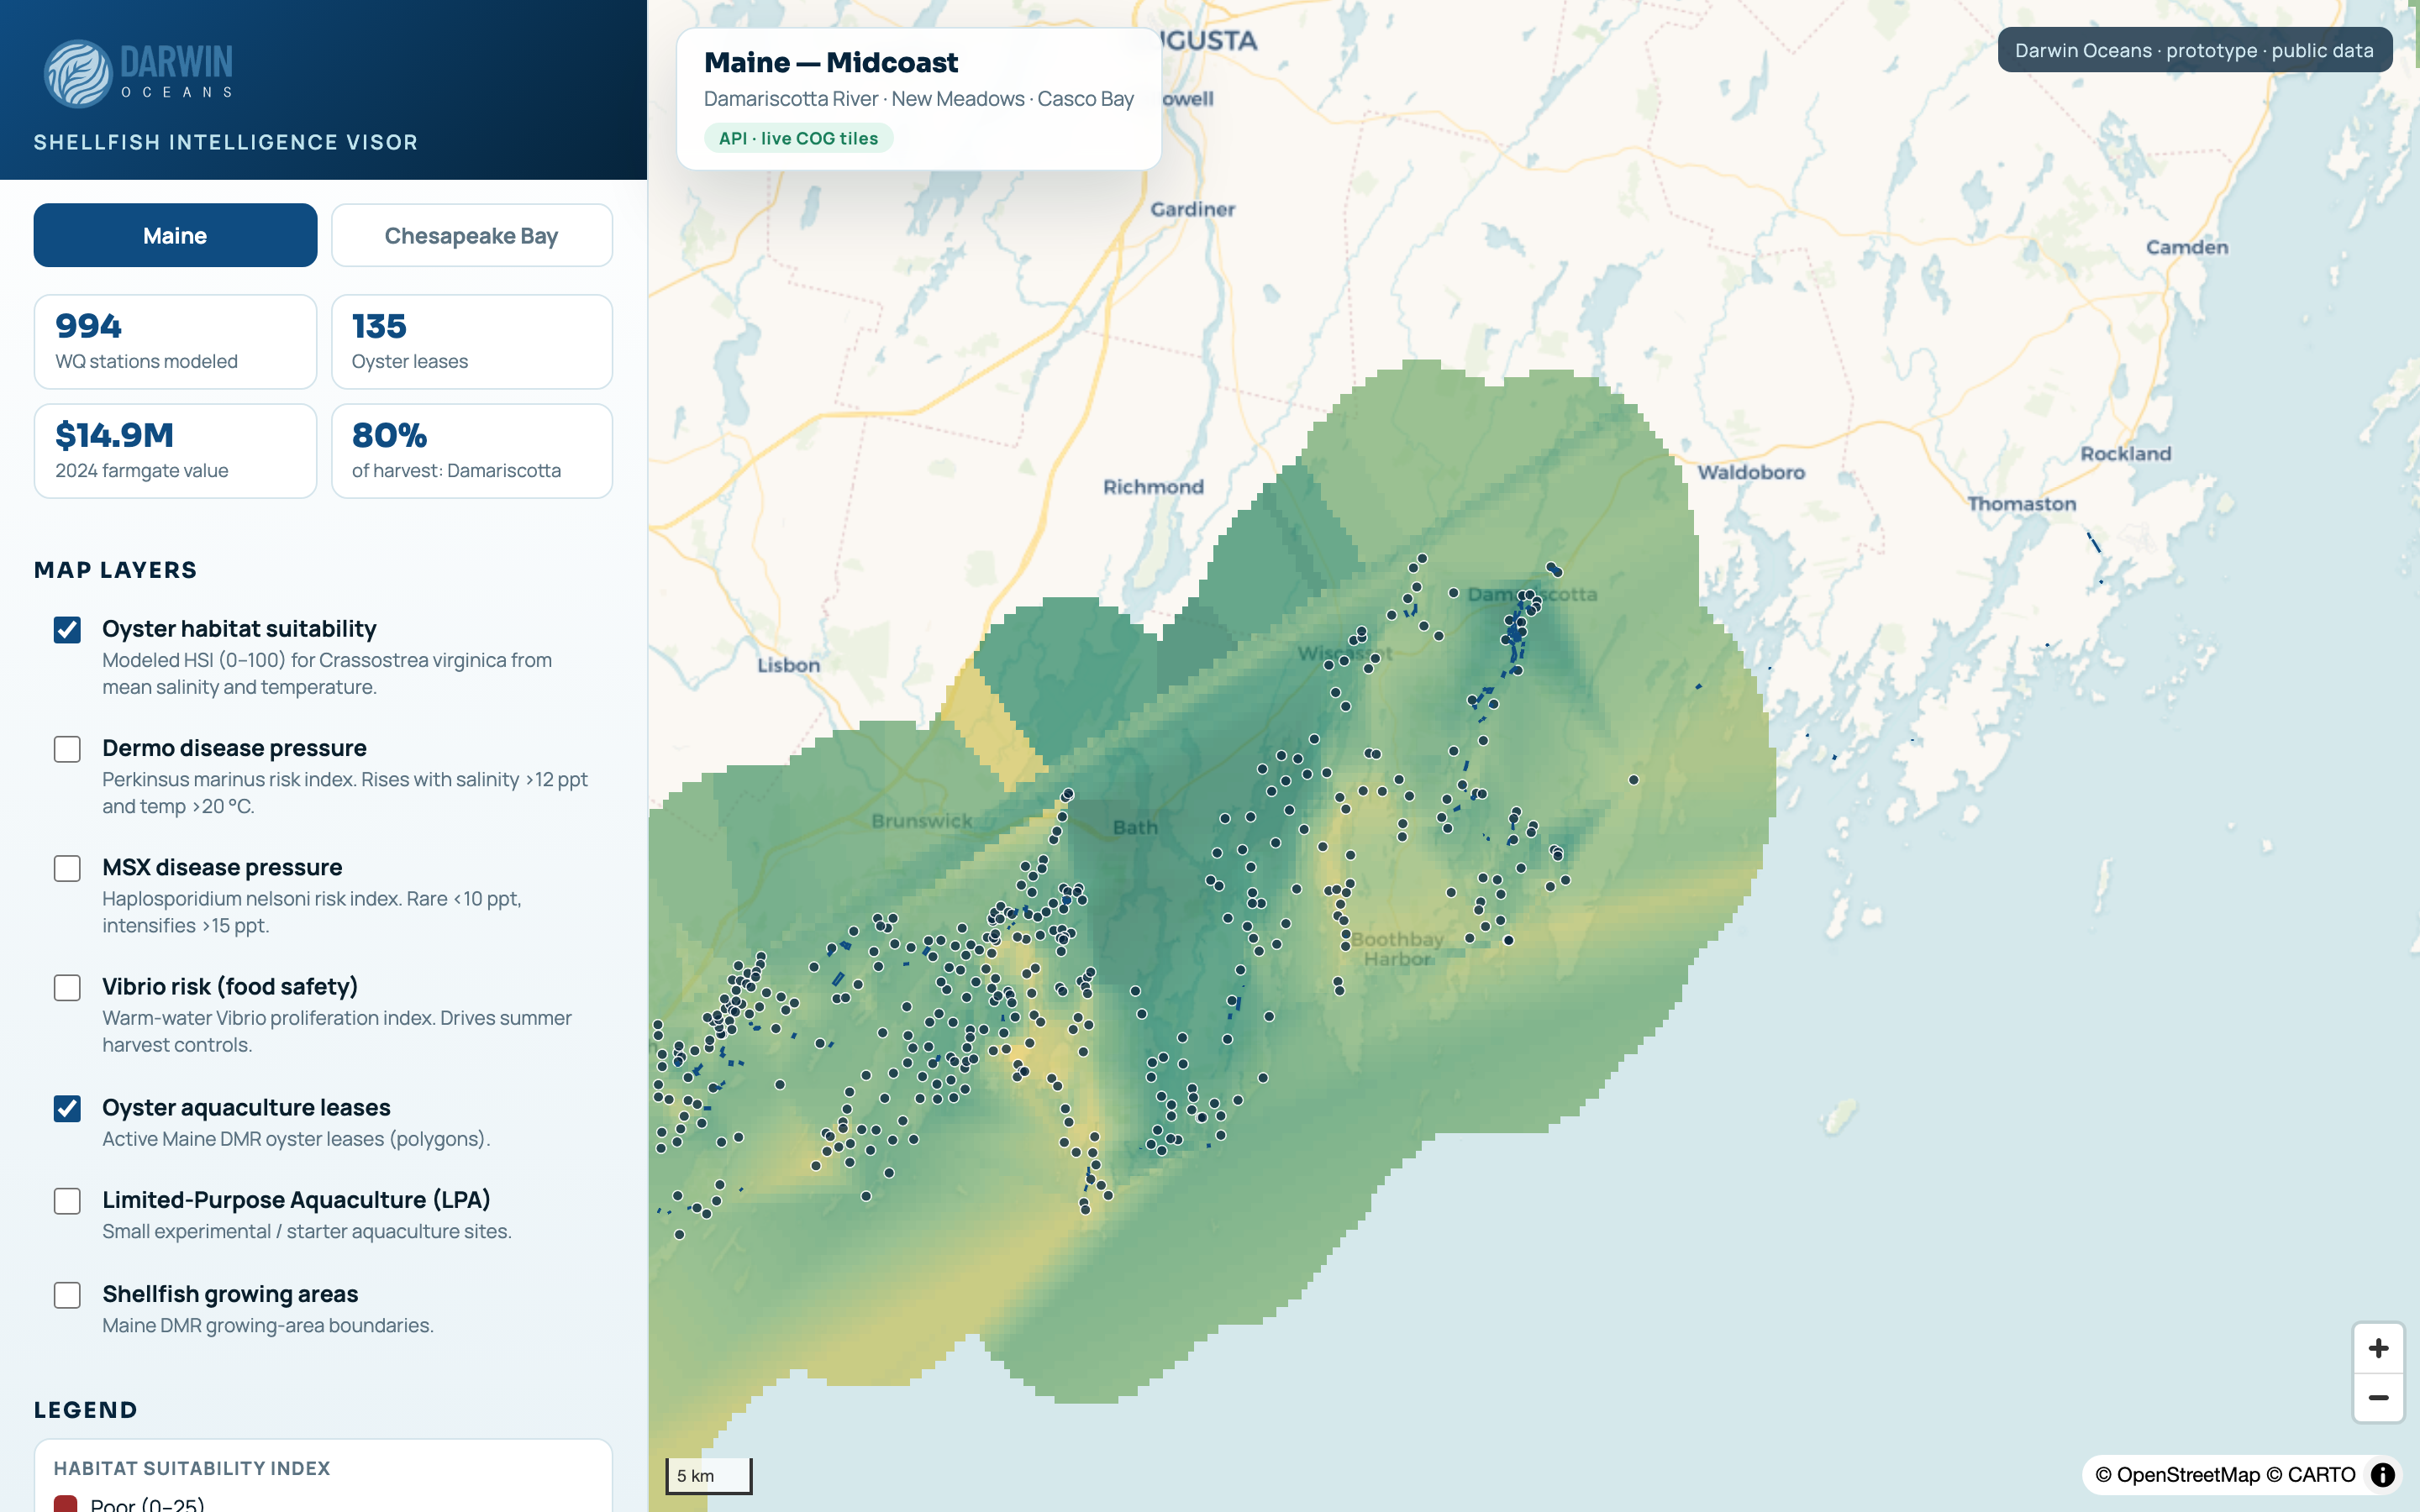The width and height of the screenshot is (2420, 1512).
Task: Enable Dermo disease pressure layer
Action: pos(67,749)
